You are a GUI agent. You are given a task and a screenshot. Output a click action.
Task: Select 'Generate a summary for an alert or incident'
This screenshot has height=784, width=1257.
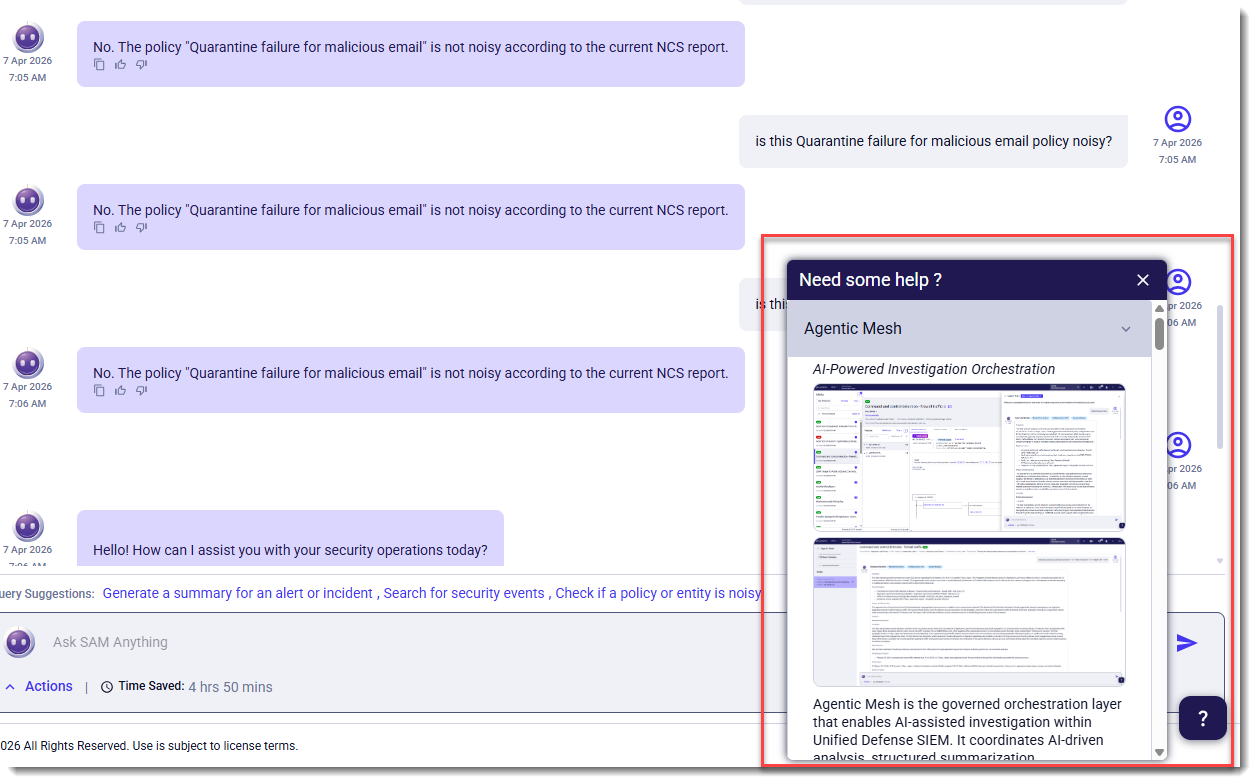click(238, 593)
